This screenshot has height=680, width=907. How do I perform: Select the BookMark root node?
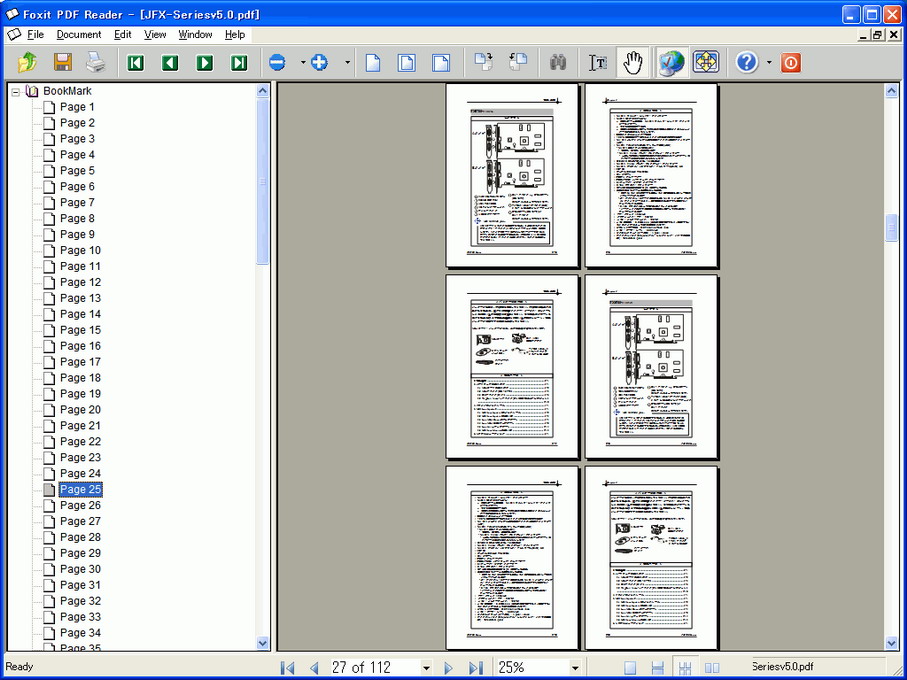tap(67, 91)
